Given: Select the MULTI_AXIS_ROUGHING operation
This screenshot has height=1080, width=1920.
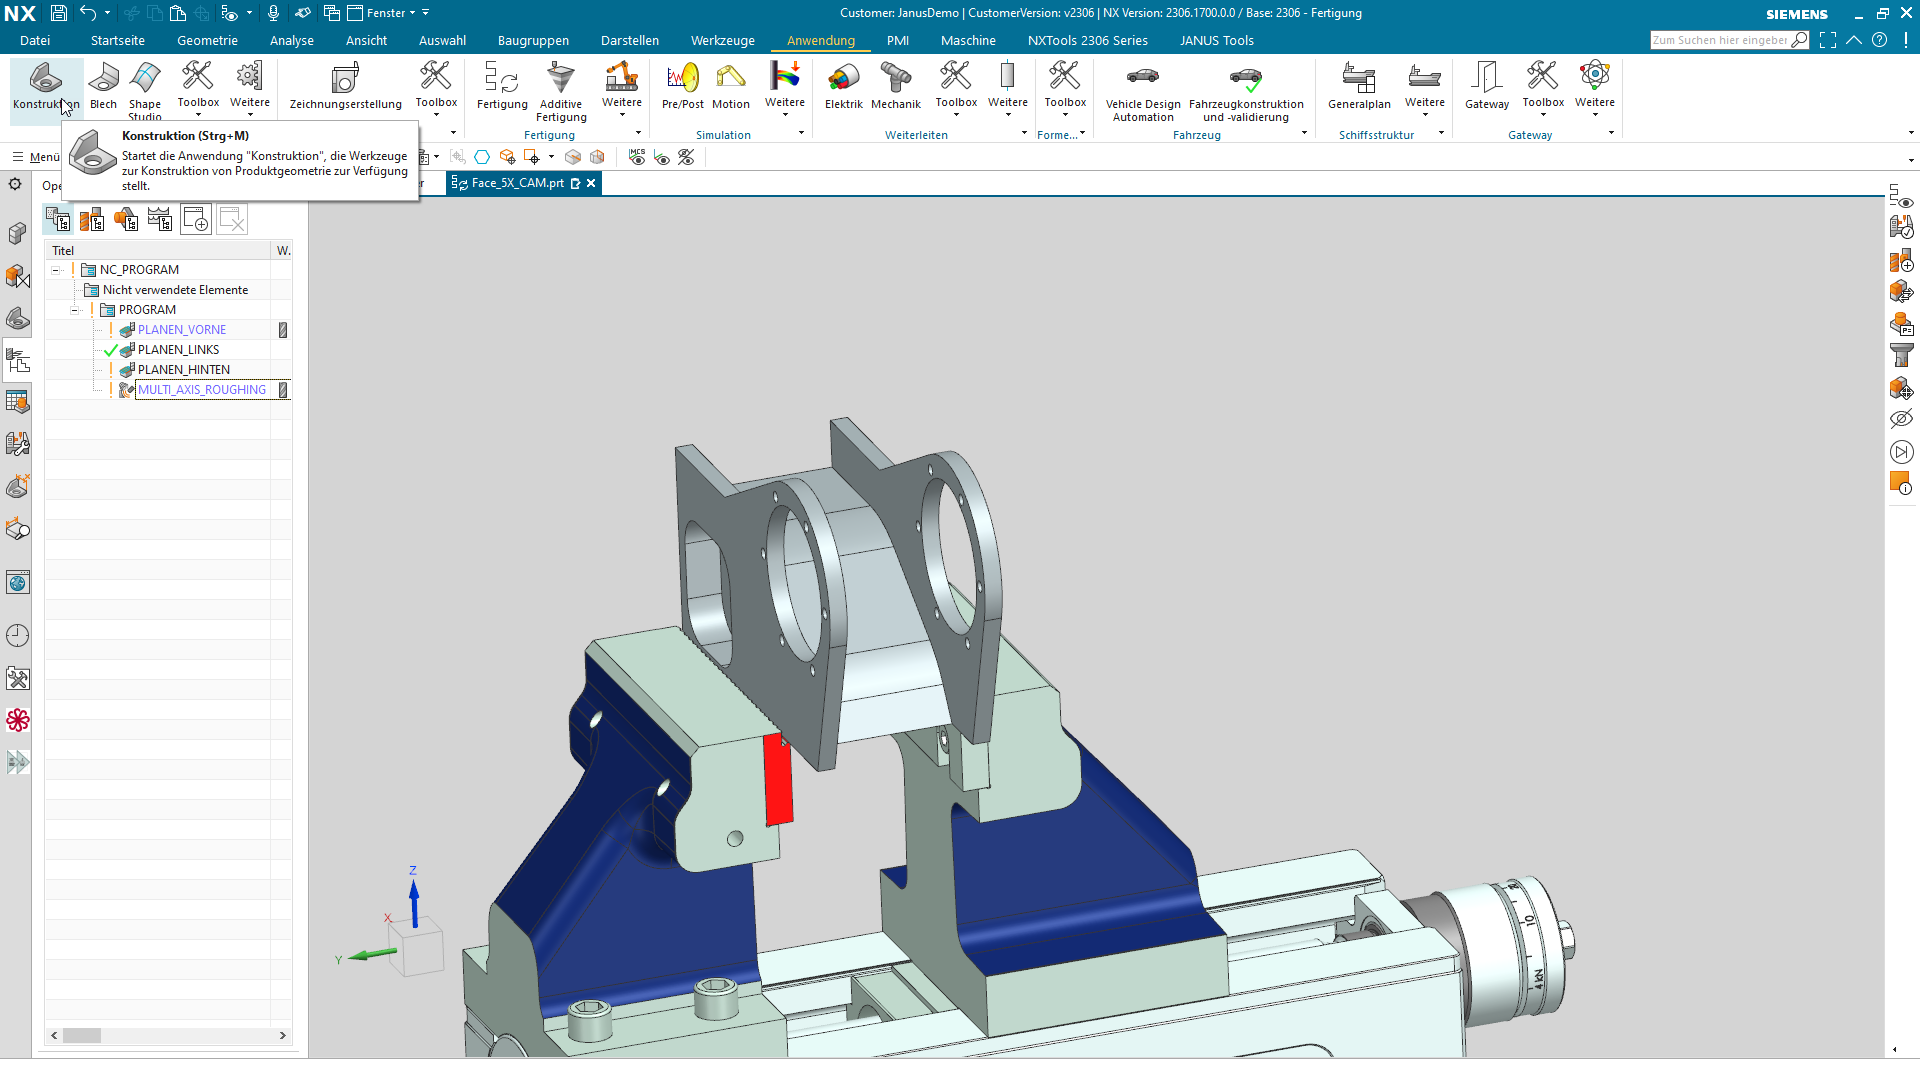Looking at the screenshot, I should pyautogui.click(x=202, y=390).
